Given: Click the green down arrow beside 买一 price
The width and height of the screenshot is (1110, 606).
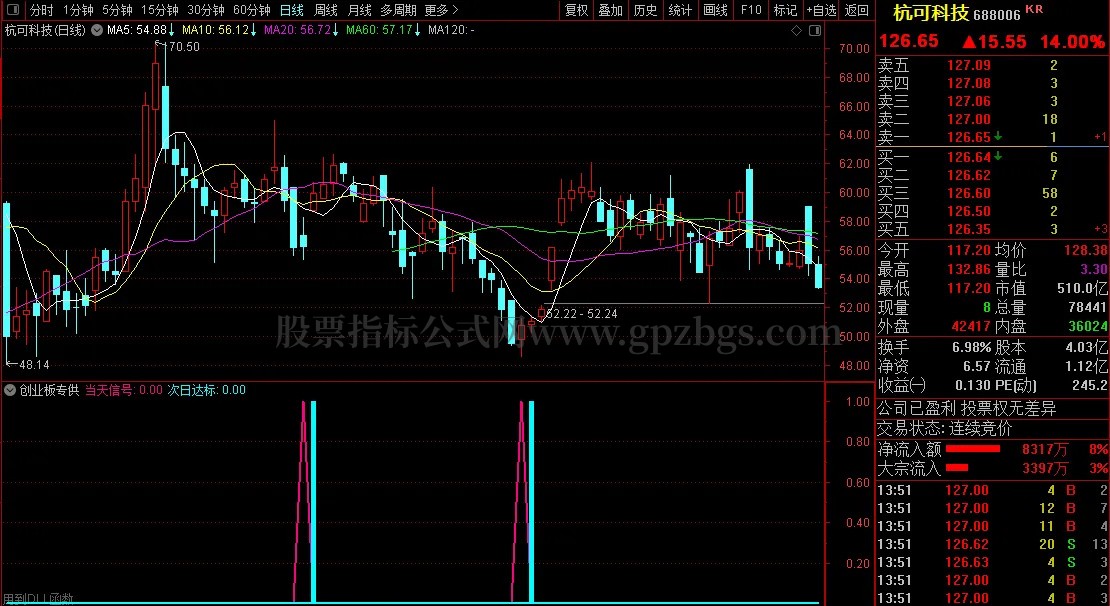Looking at the screenshot, I should pyautogui.click(x=998, y=157).
